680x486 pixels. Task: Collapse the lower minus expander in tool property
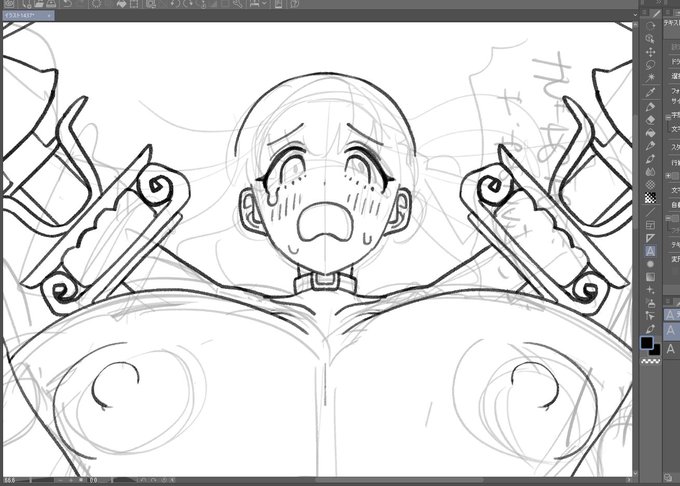tap(668, 218)
